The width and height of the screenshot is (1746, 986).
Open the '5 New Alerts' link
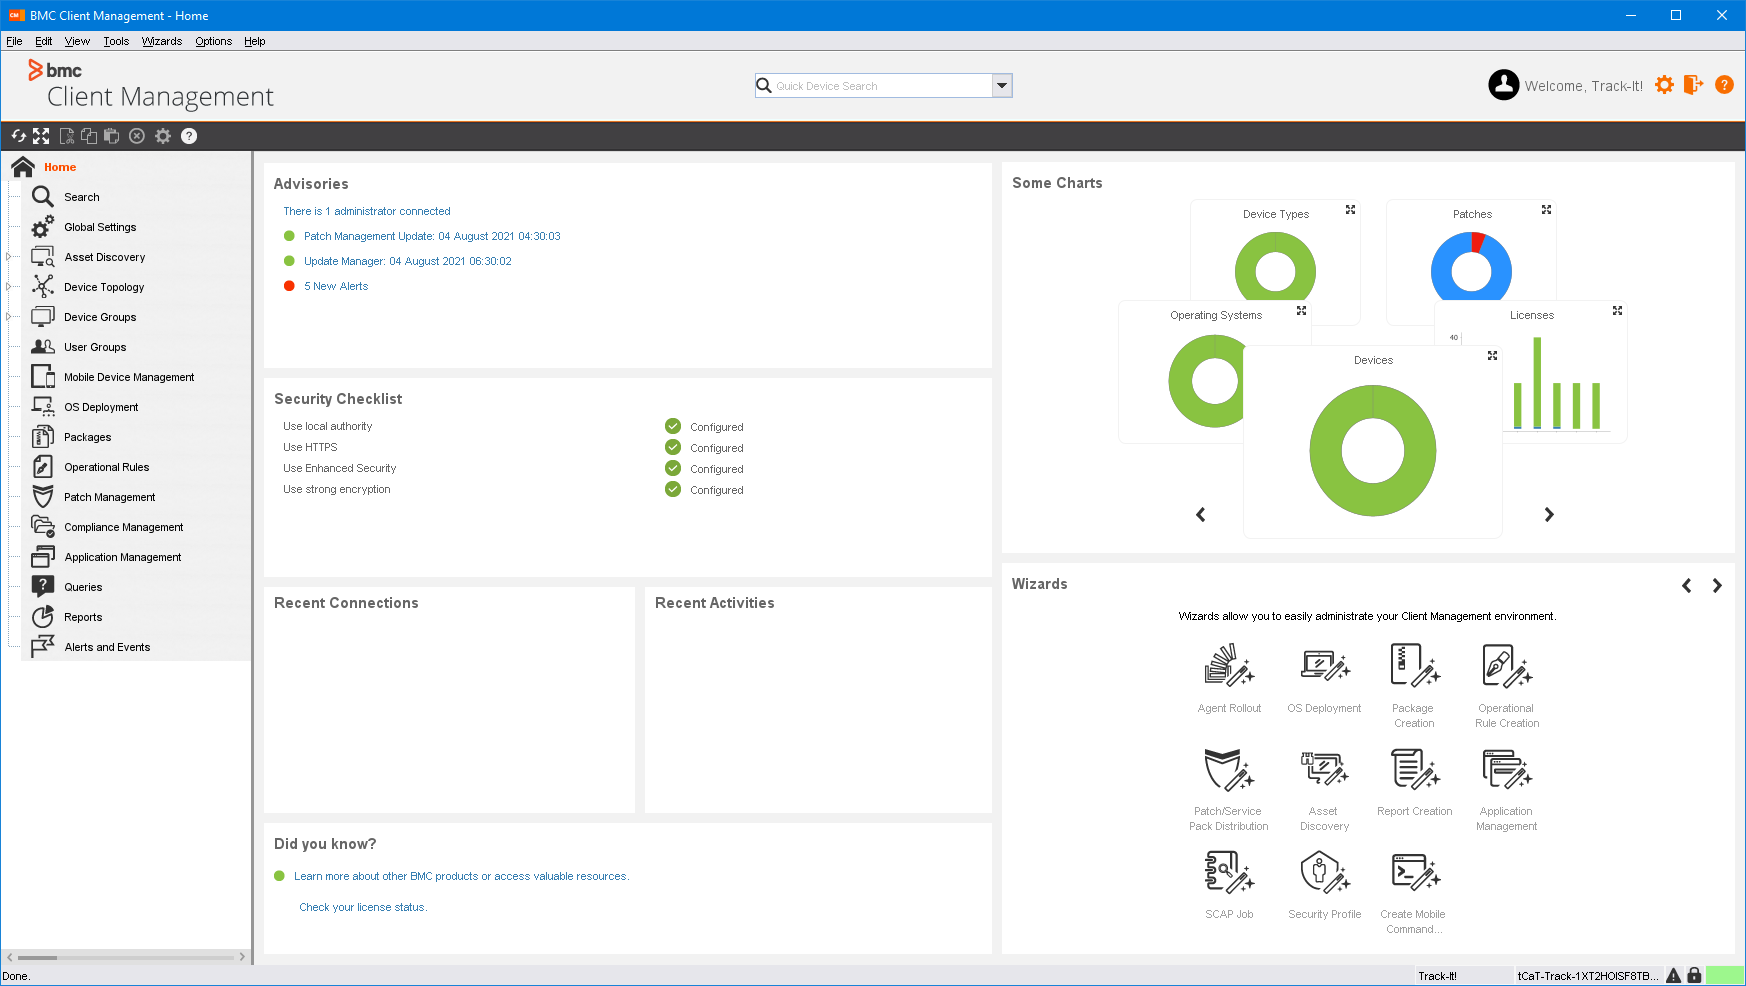click(x=336, y=286)
